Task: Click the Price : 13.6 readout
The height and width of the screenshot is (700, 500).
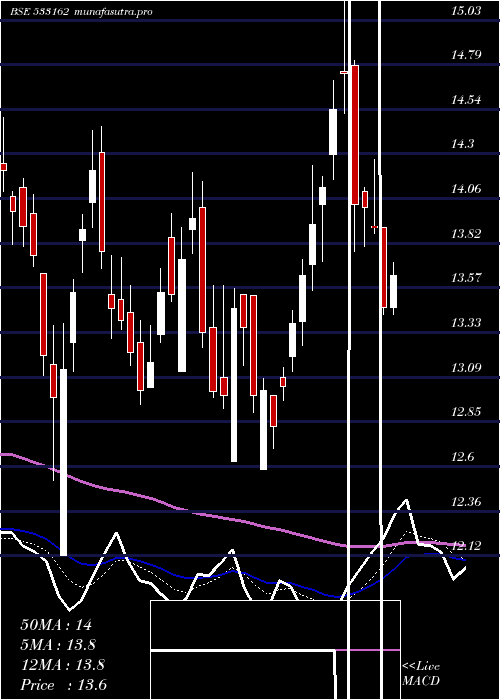Action: tap(64, 685)
